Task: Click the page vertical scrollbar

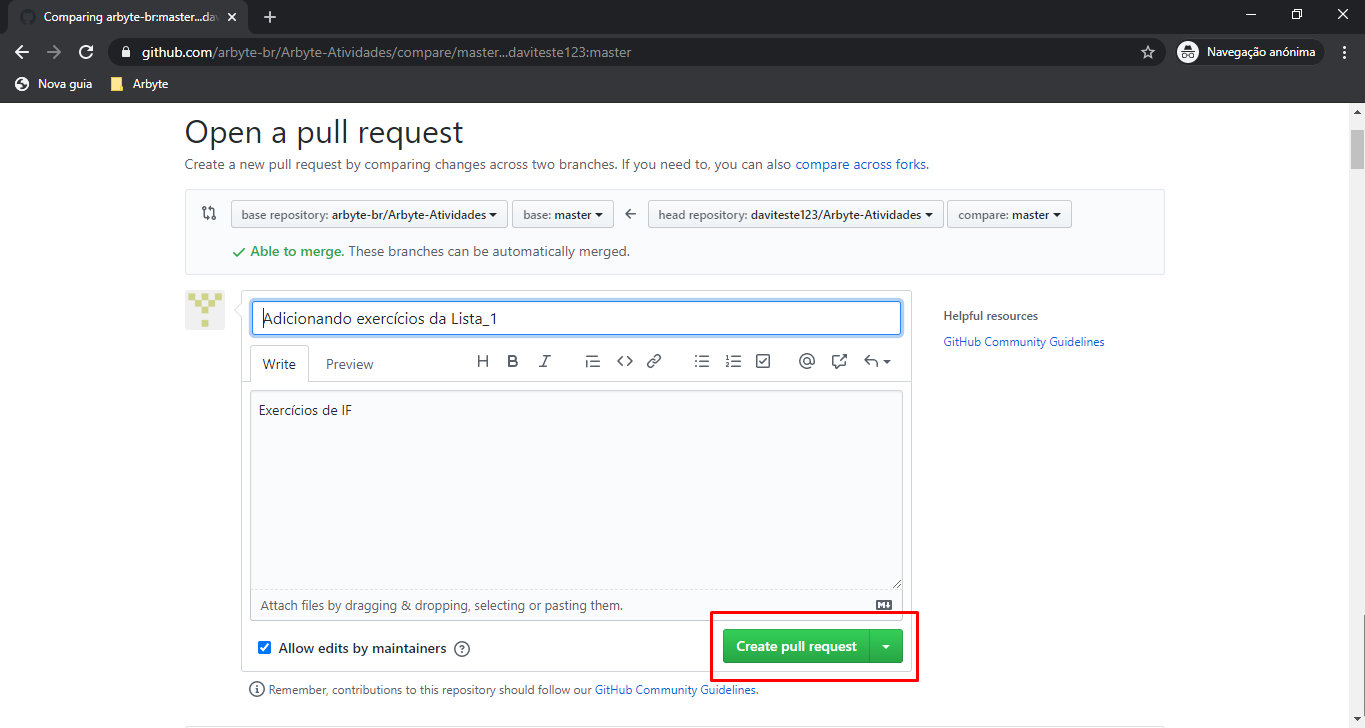Action: tap(1357, 150)
